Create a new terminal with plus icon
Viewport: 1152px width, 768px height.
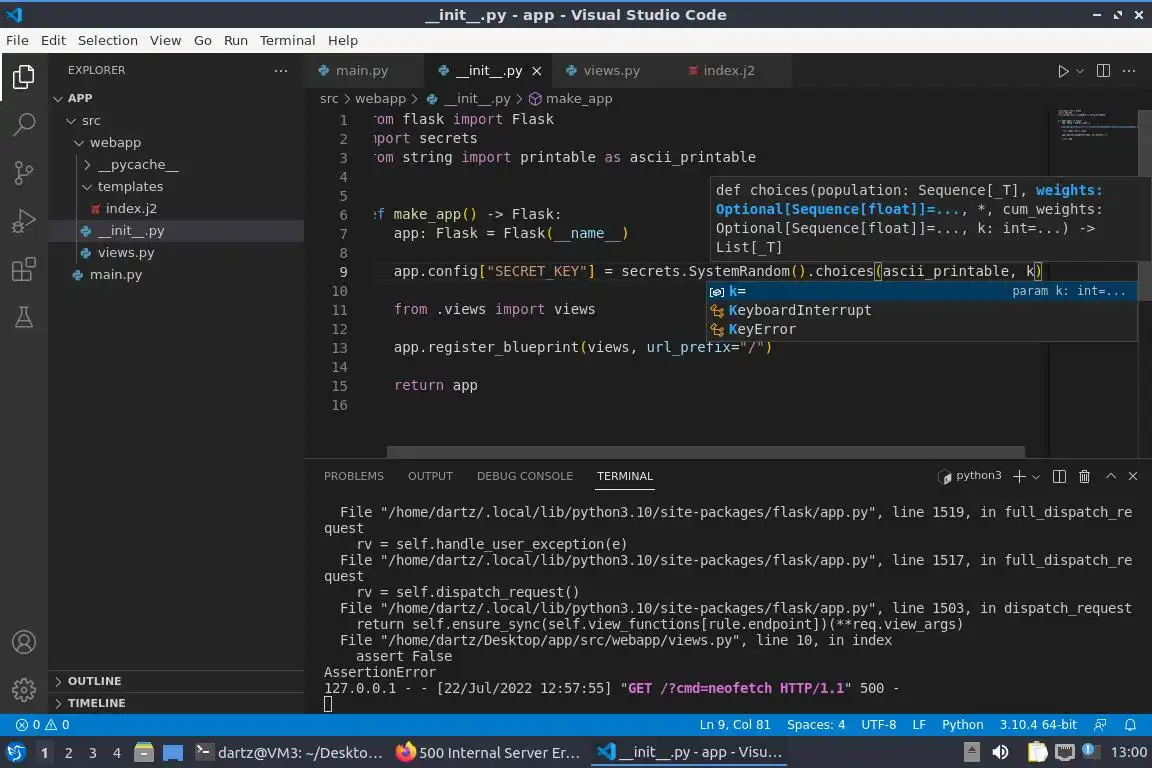click(x=1019, y=476)
